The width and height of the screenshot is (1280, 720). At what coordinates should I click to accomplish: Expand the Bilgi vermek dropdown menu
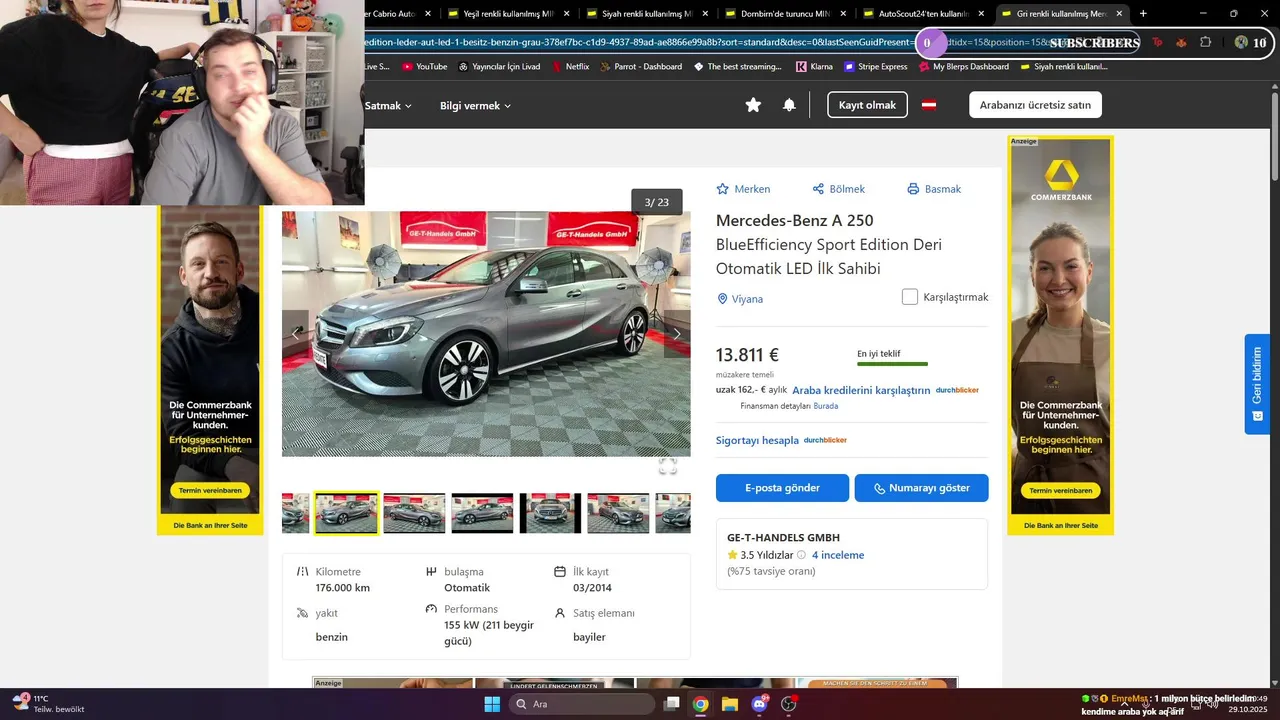click(x=475, y=105)
